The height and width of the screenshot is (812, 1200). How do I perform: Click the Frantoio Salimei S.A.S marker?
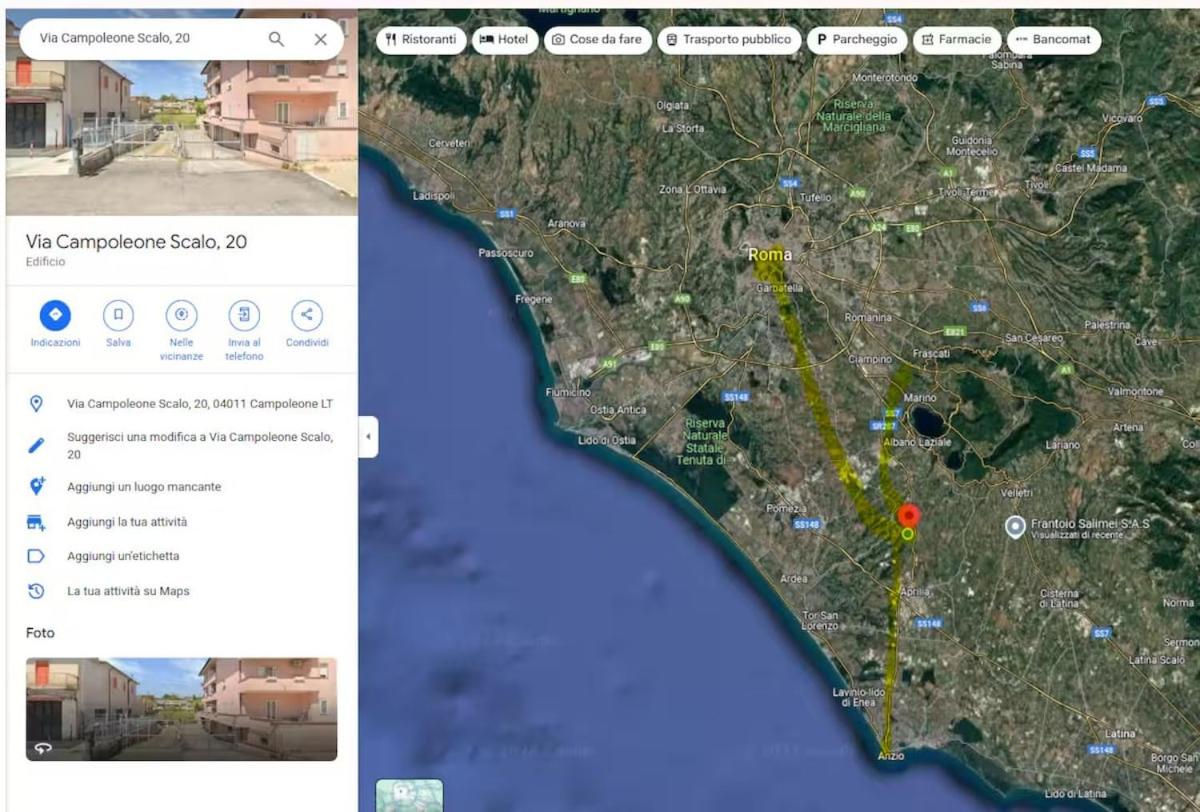[x=1015, y=526]
